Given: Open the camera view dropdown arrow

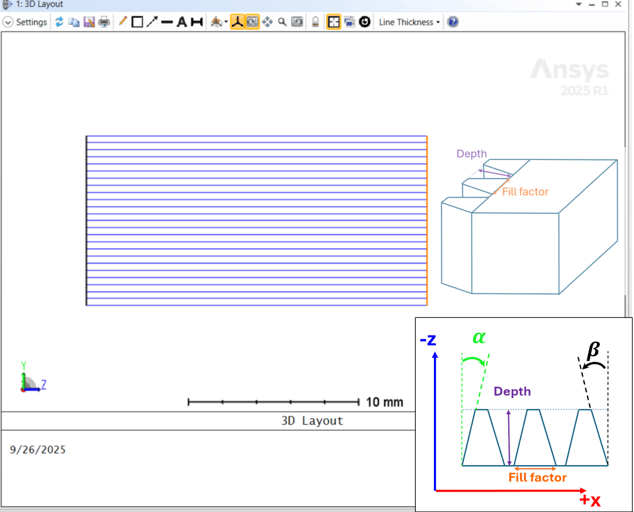Looking at the screenshot, I should [226, 22].
